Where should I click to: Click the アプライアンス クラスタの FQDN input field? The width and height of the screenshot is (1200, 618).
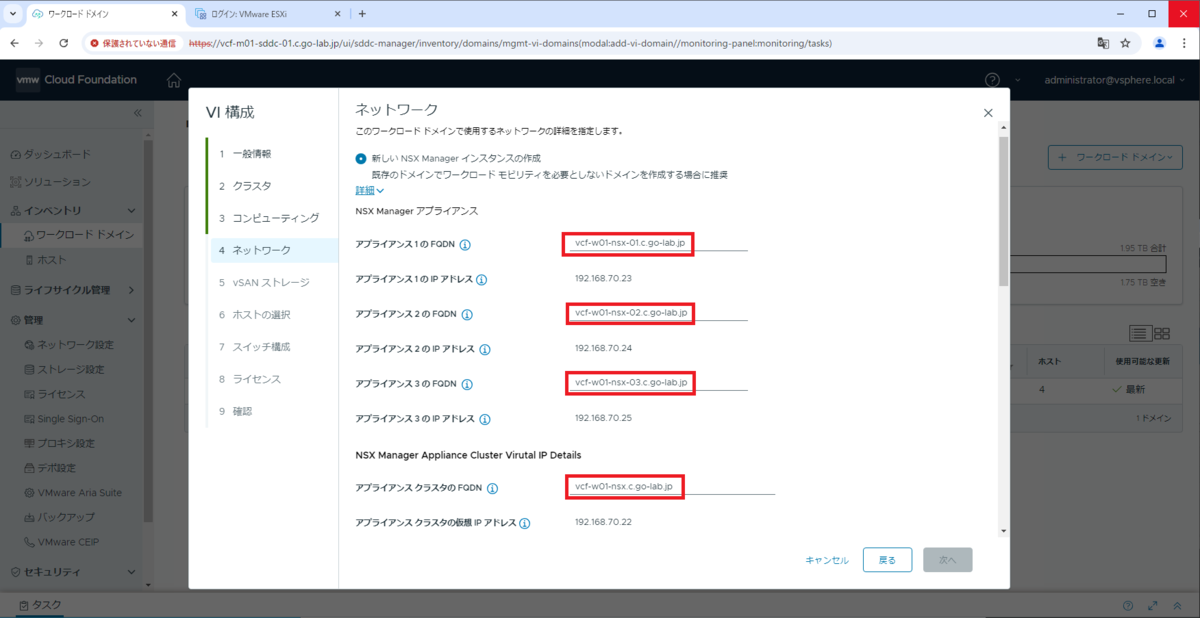click(x=670, y=487)
